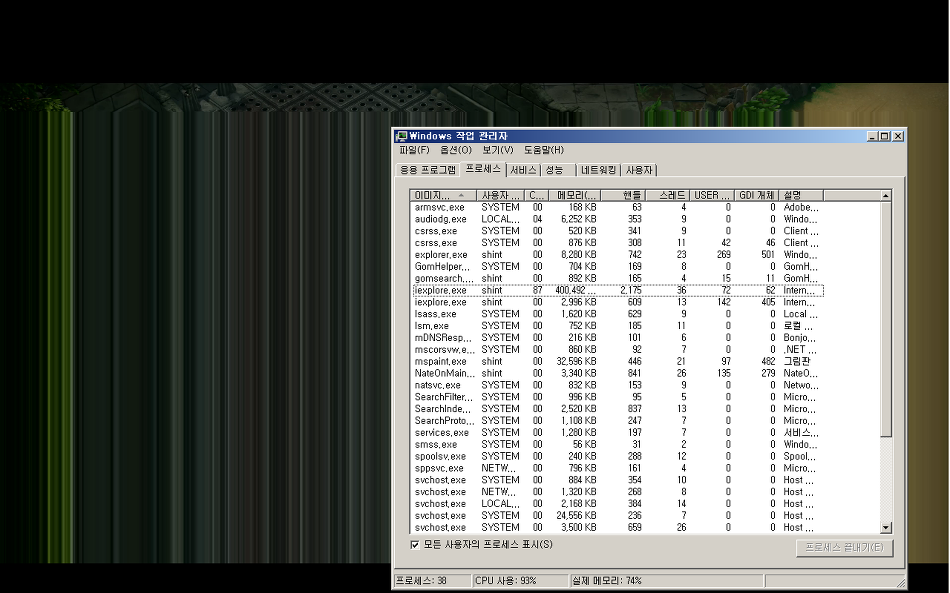Open the 옵션(O) menu
This screenshot has width=950, height=593.
456,150
